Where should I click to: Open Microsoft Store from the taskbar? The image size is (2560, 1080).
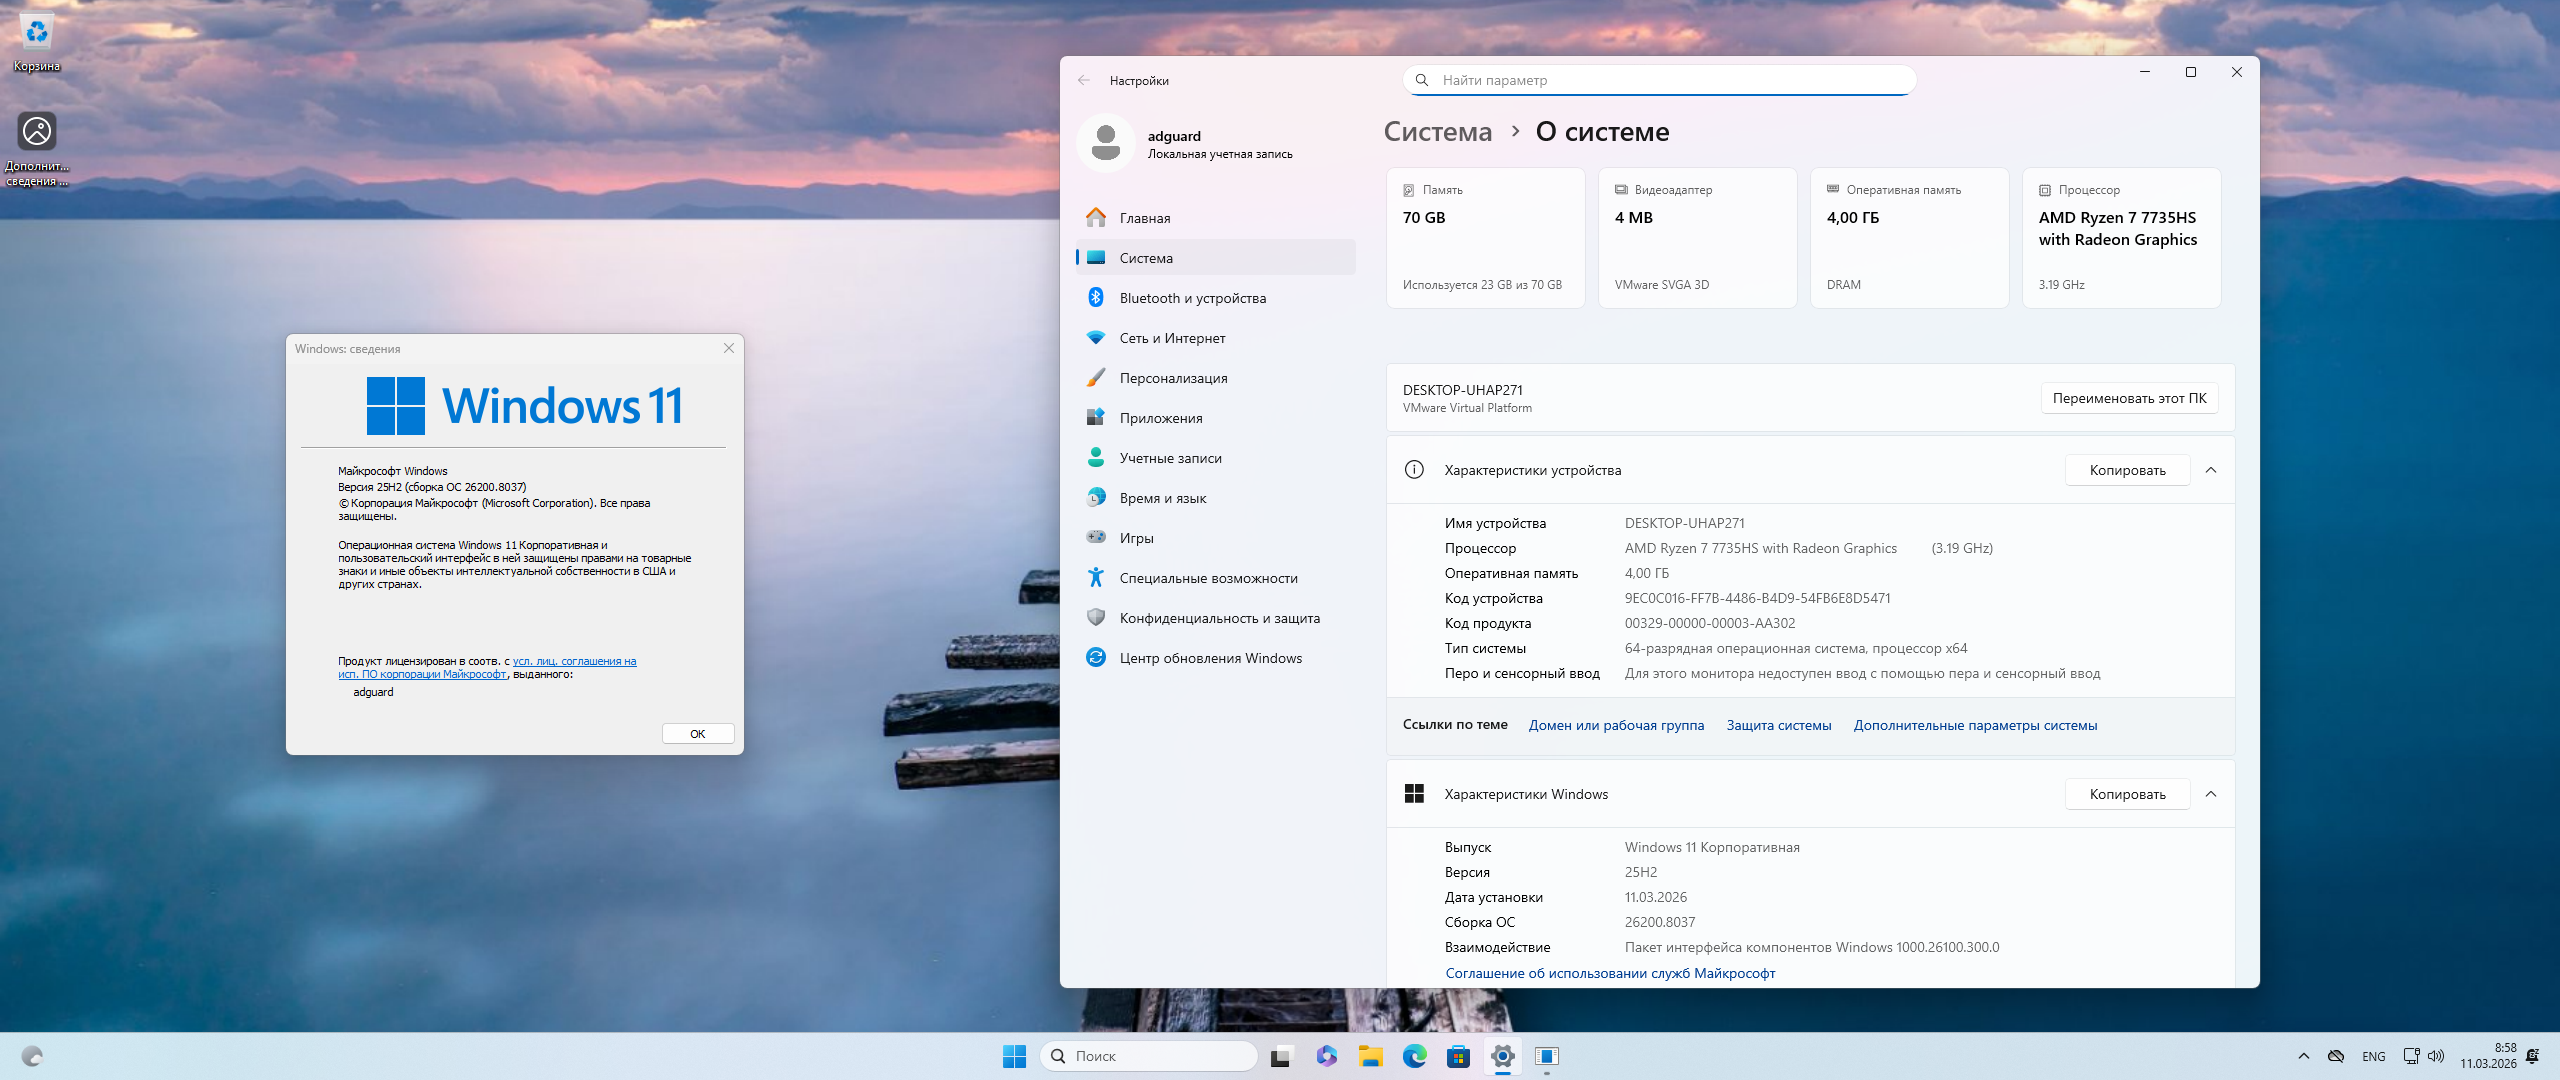(1458, 1056)
